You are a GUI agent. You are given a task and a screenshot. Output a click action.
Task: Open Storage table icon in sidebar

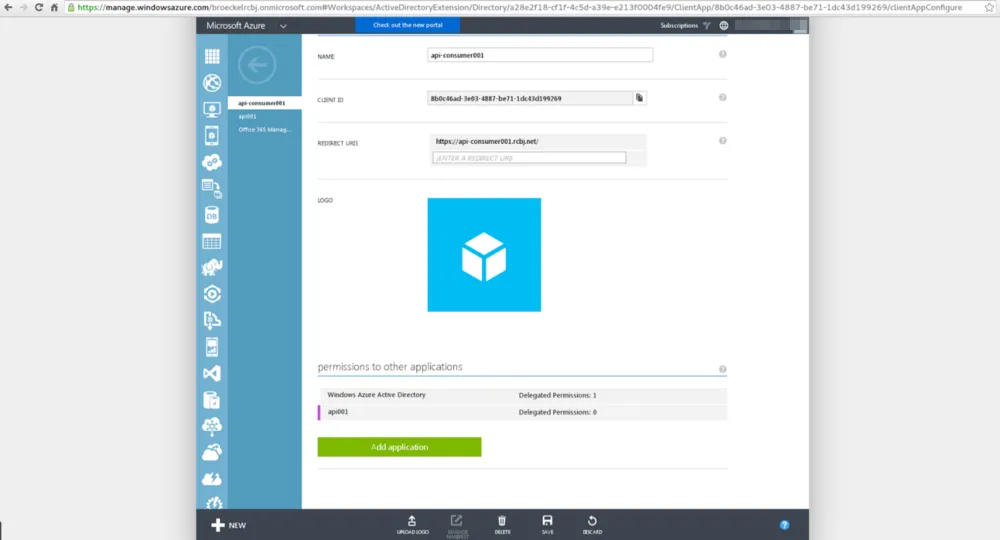pyautogui.click(x=212, y=242)
